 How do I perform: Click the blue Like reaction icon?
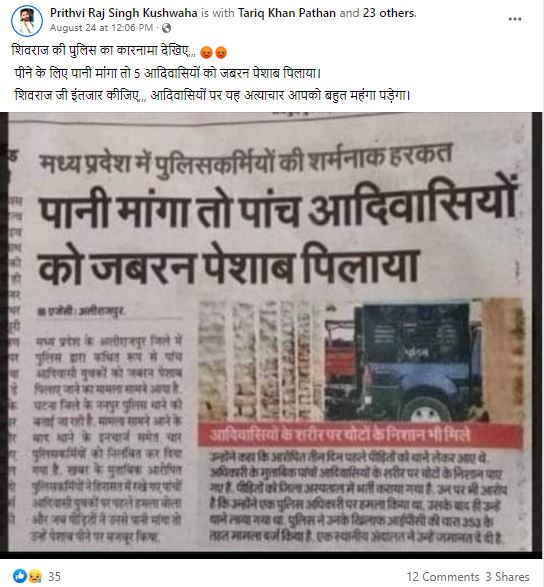(x=19, y=576)
